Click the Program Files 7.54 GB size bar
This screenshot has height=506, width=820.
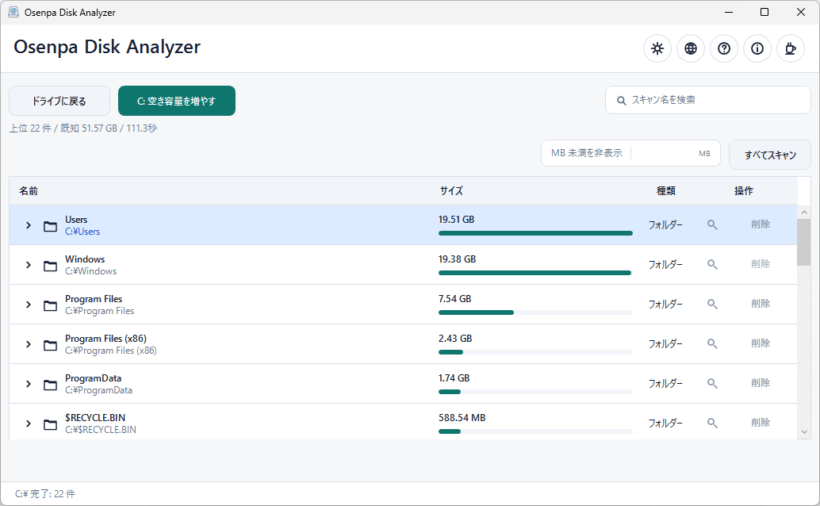click(x=536, y=313)
